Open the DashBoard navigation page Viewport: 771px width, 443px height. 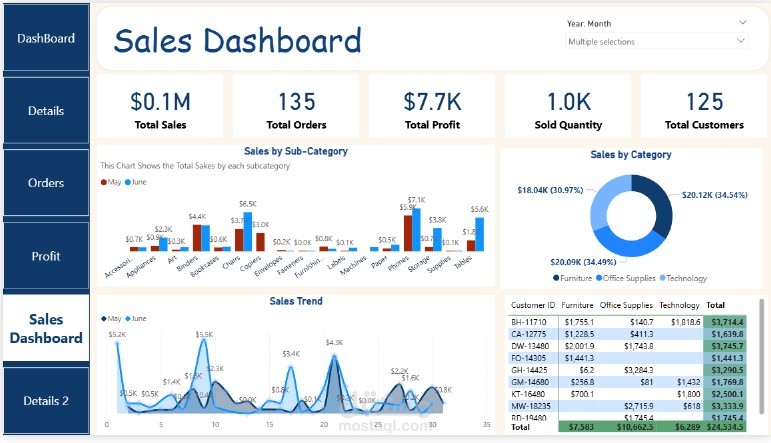46,38
